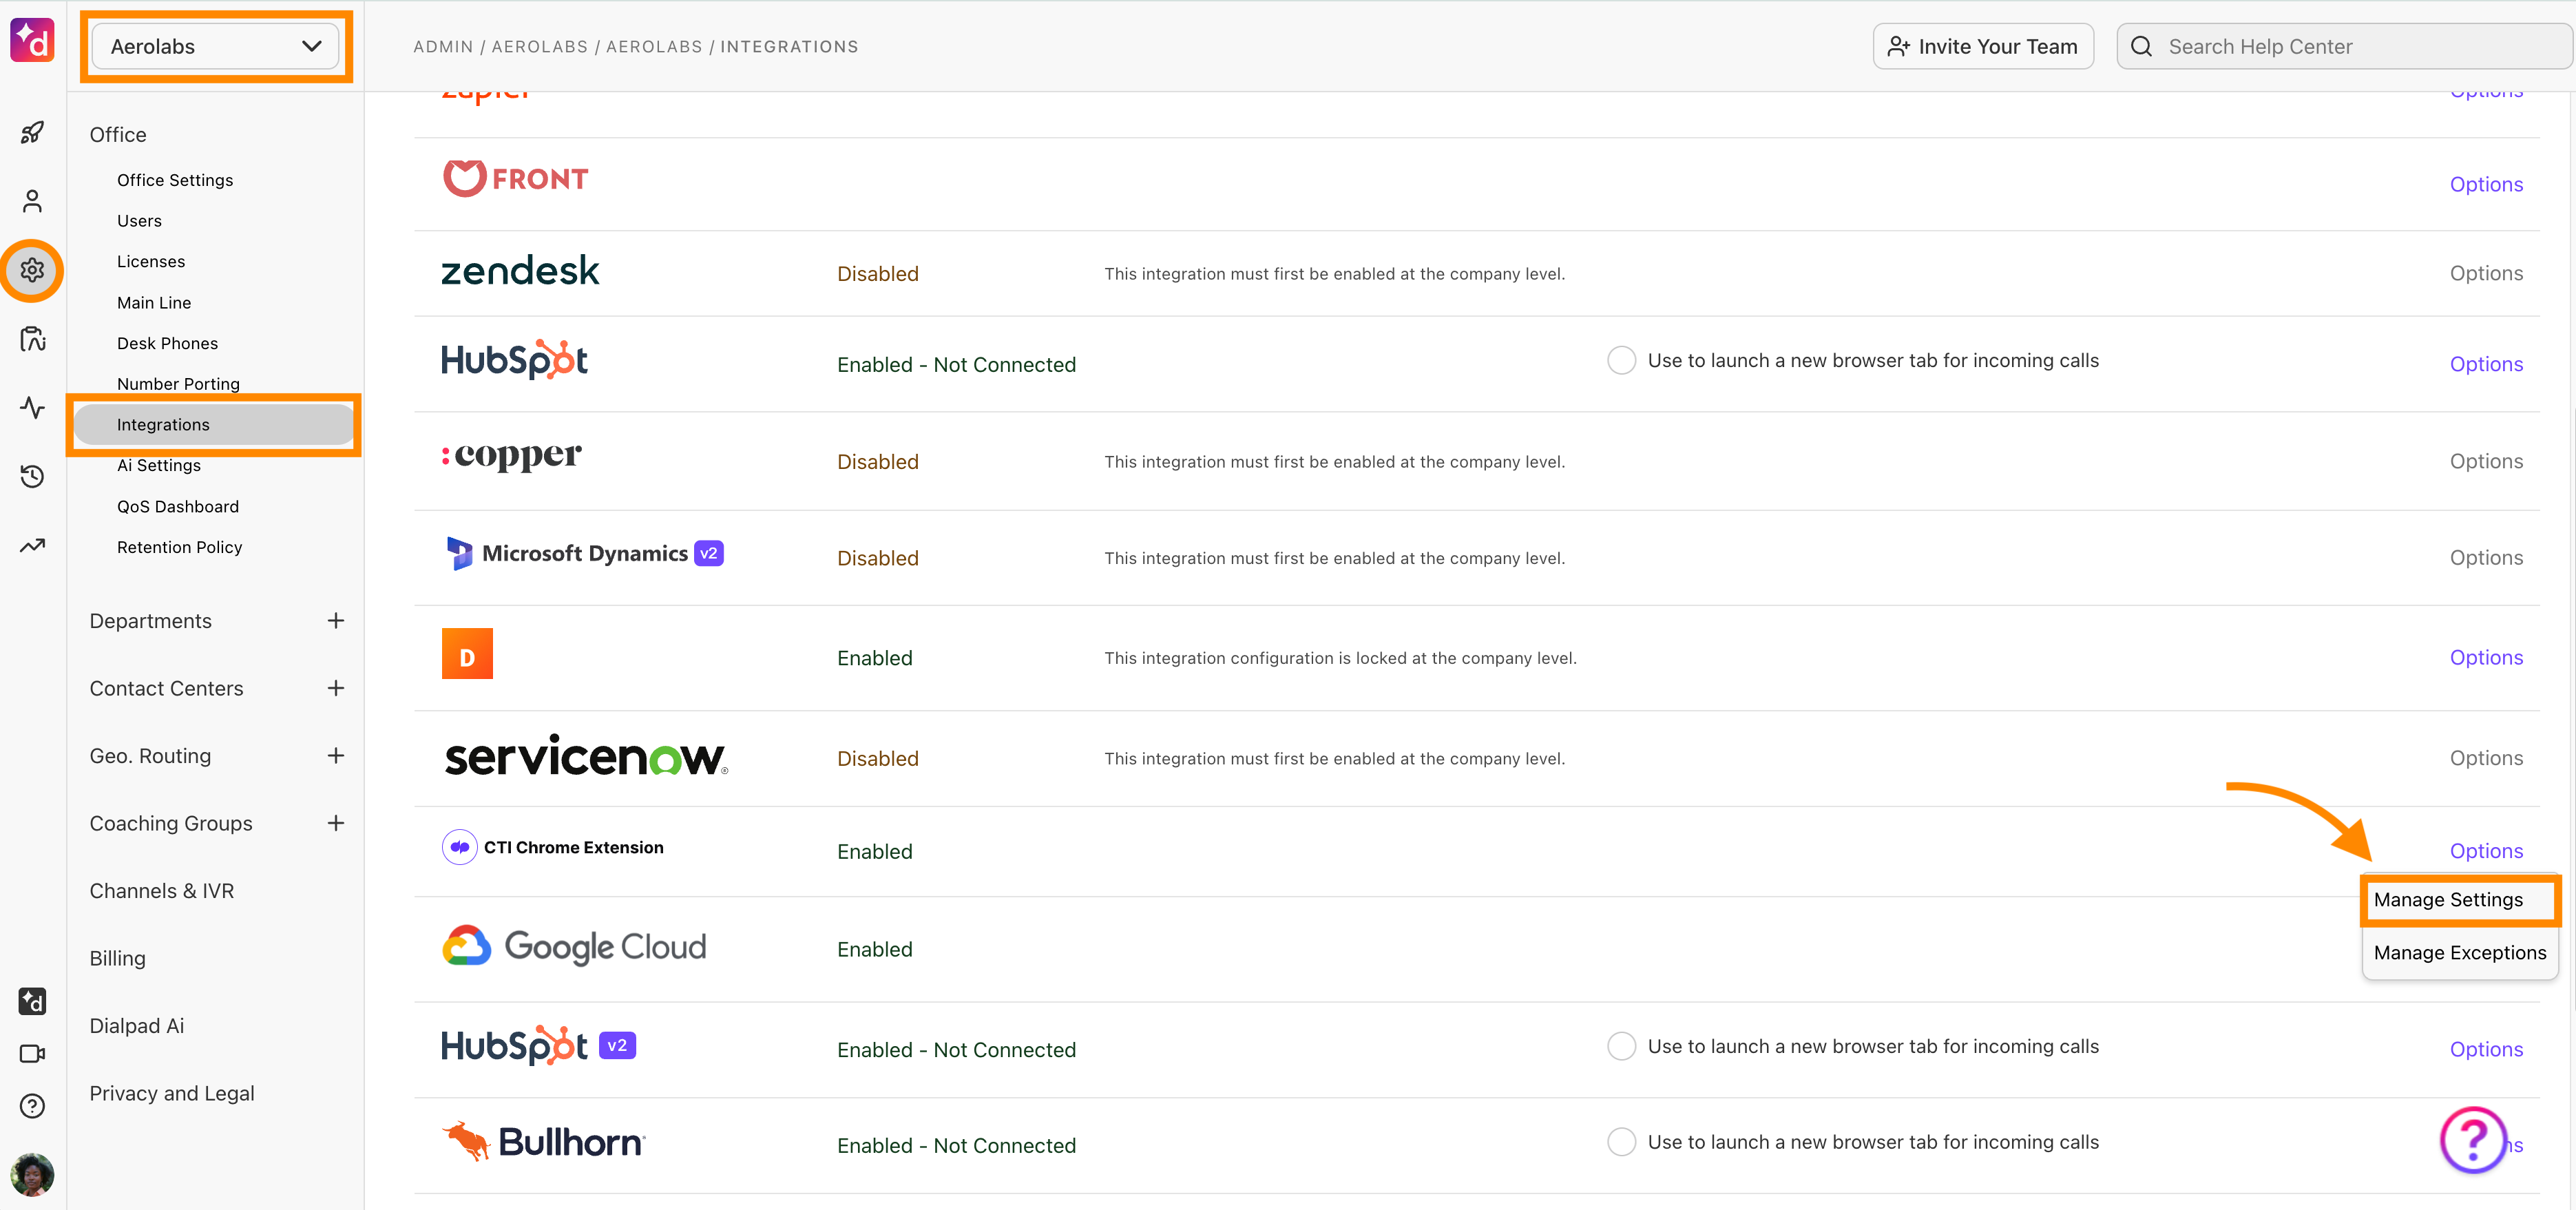This screenshot has height=1210, width=2576.
Task: Expand Geo. Routing with the plus icon
Action: pos(335,756)
